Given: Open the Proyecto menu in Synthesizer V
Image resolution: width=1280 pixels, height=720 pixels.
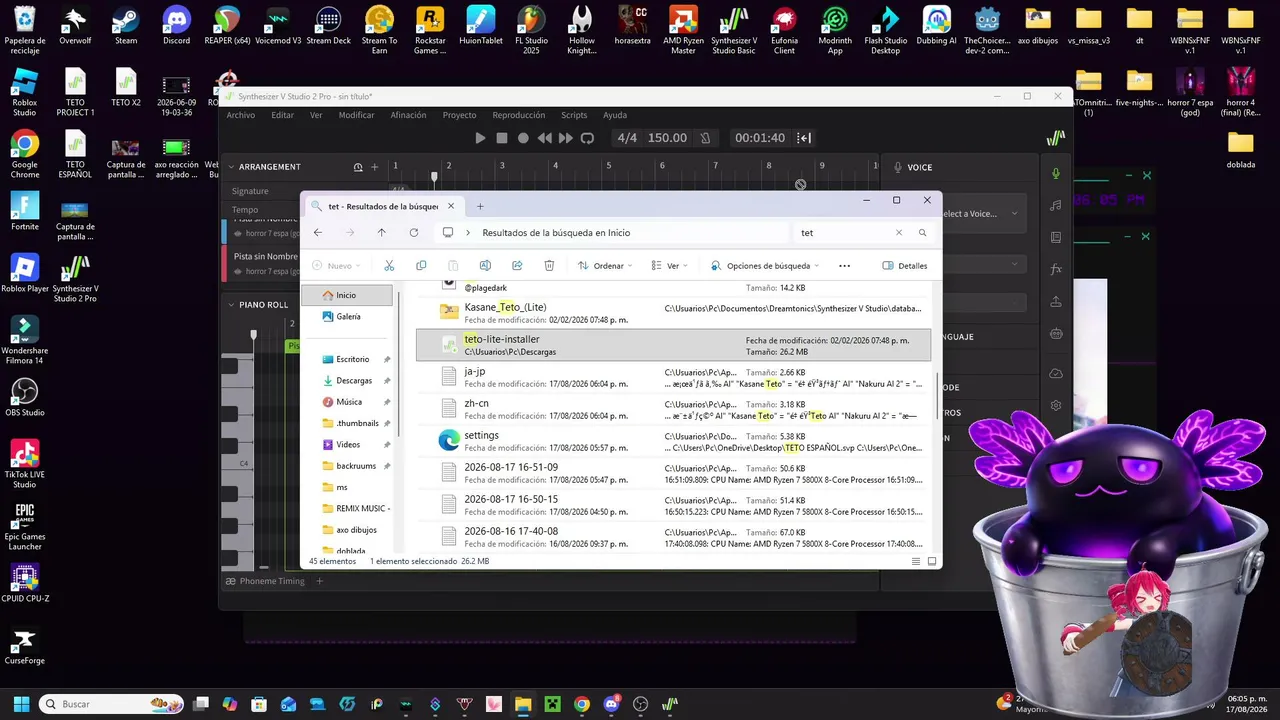Looking at the screenshot, I should (x=460, y=115).
